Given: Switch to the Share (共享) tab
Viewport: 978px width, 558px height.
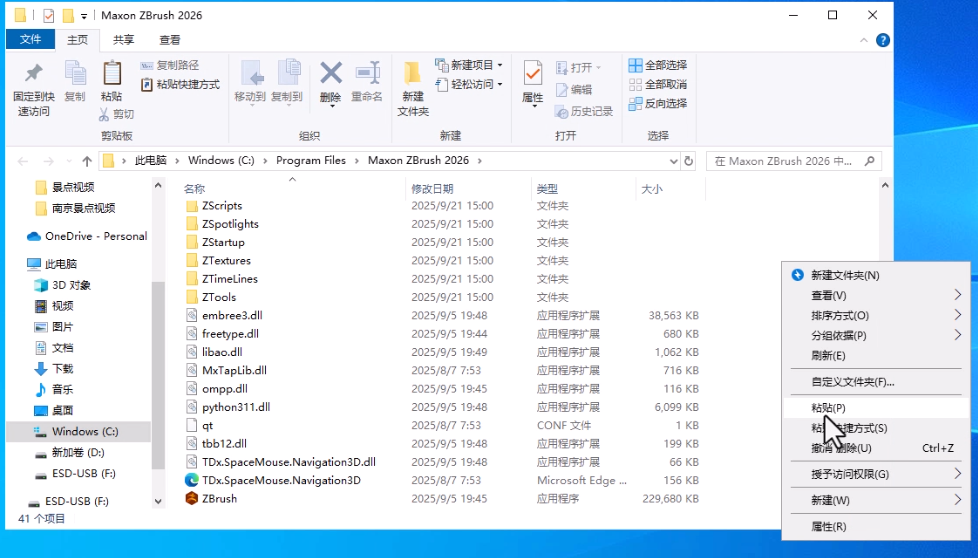Looking at the screenshot, I should [x=123, y=39].
